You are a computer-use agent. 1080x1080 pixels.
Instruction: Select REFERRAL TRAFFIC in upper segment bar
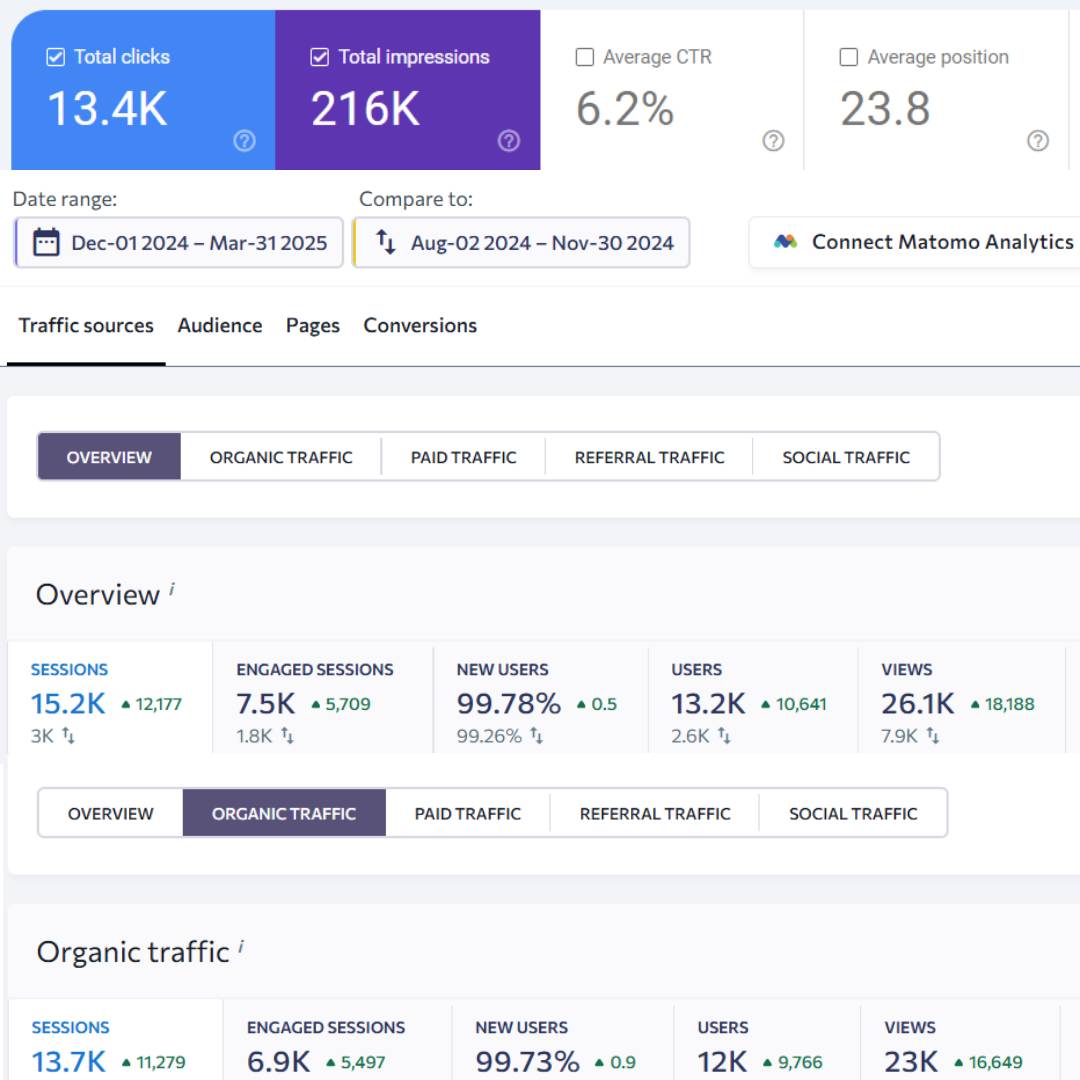(650, 457)
